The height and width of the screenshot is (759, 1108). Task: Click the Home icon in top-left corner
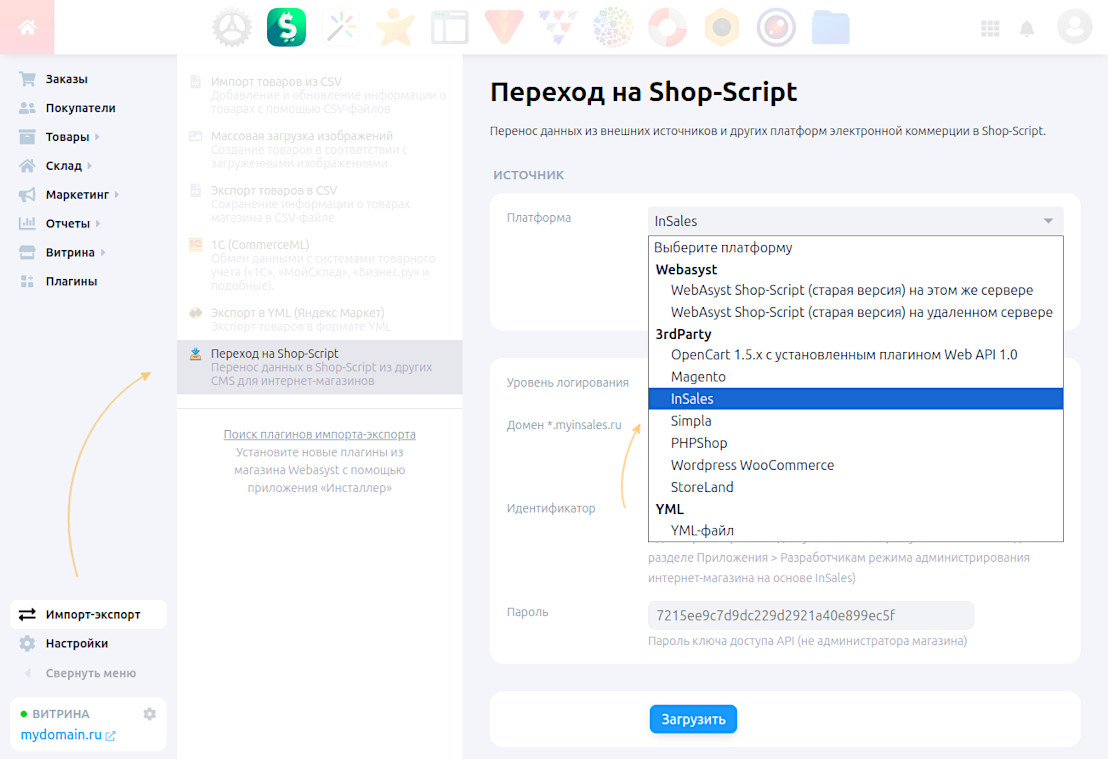pyautogui.click(x=27, y=27)
